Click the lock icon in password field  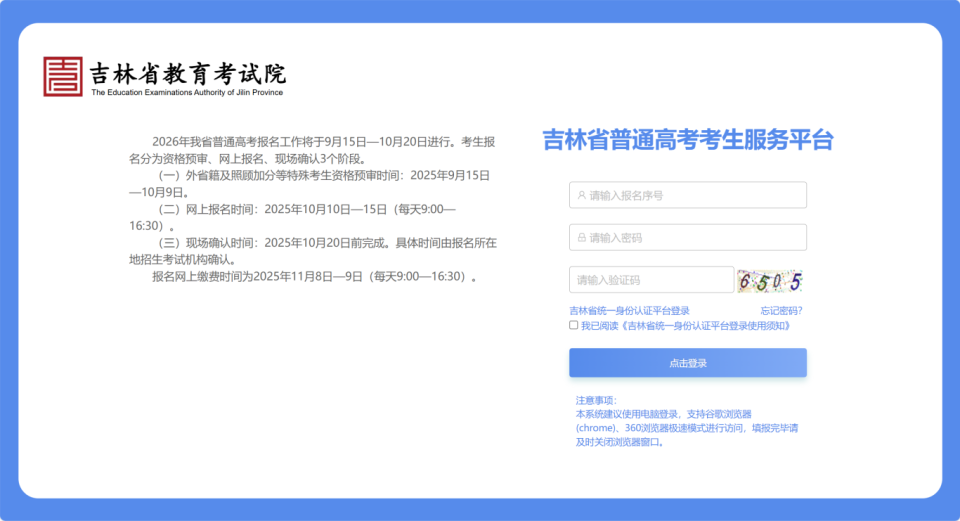(x=582, y=238)
